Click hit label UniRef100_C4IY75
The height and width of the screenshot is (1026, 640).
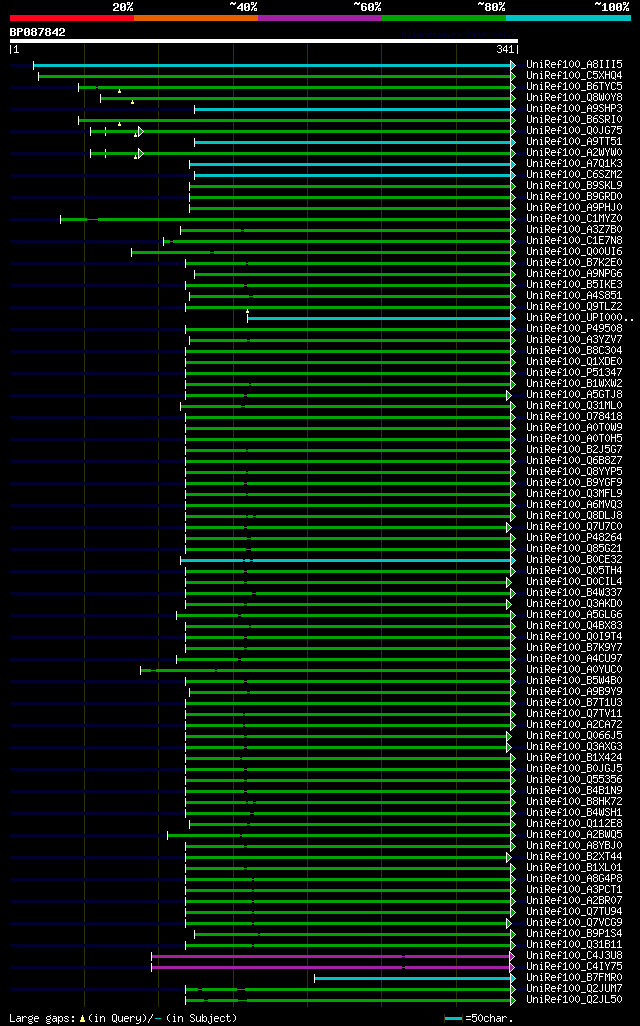pyautogui.click(x=574, y=966)
